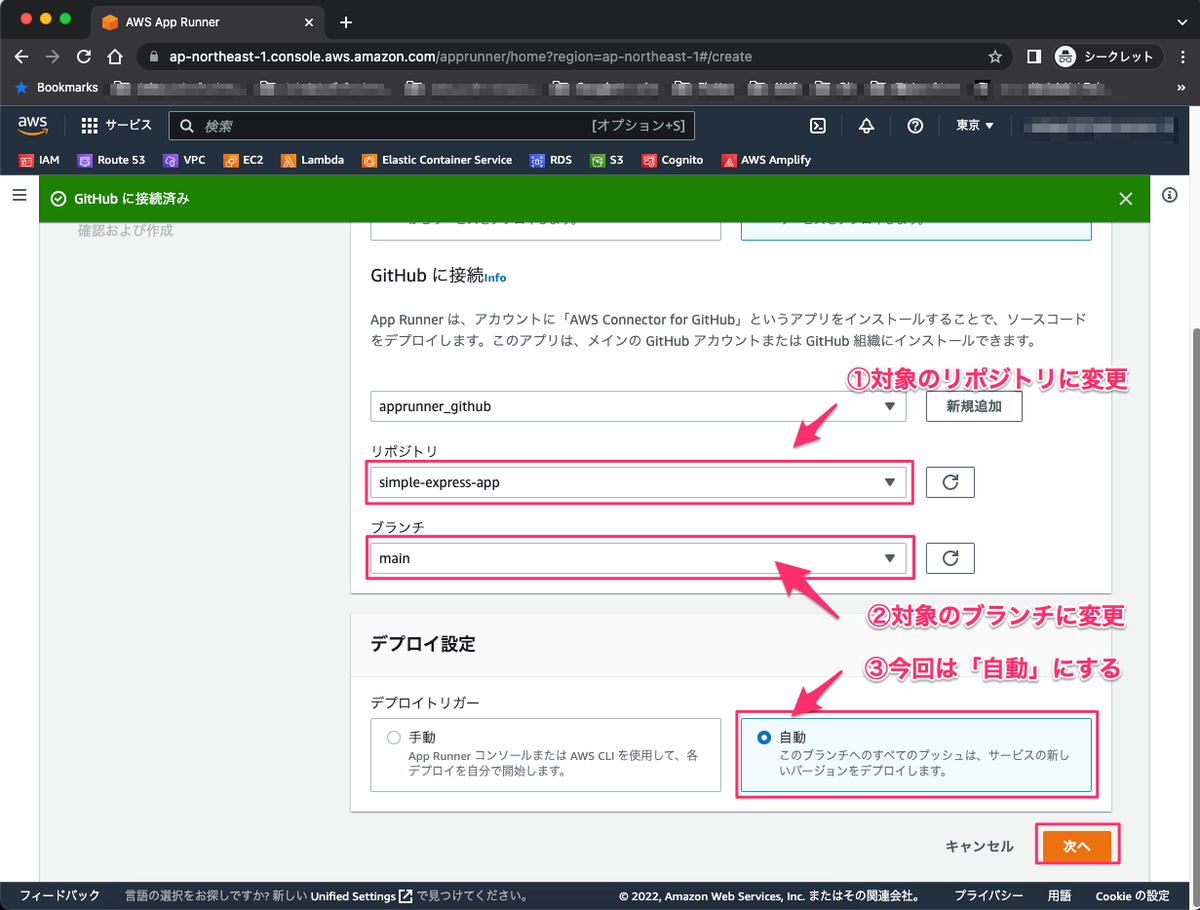Refresh the repository list
The height and width of the screenshot is (910, 1200).
[x=950, y=482]
